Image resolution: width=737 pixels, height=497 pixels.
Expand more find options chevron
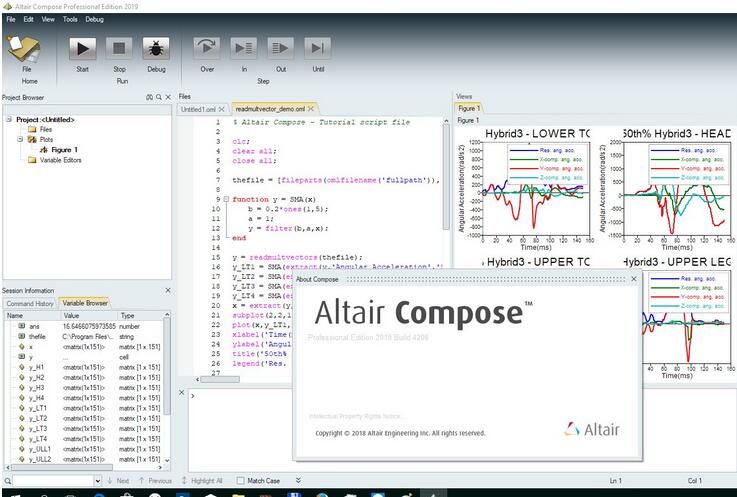pos(298,481)
